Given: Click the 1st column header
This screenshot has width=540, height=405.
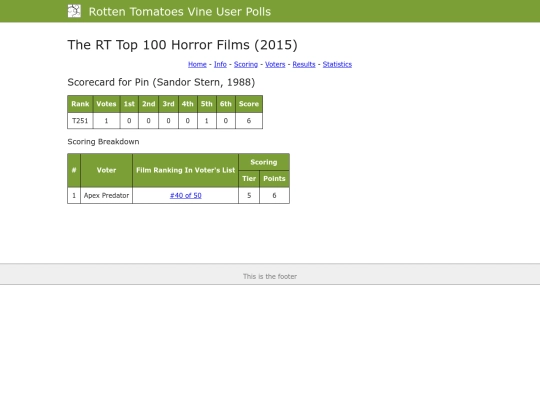Looking at the screenshot, I should pyautogui.click(x=129, y=104).
